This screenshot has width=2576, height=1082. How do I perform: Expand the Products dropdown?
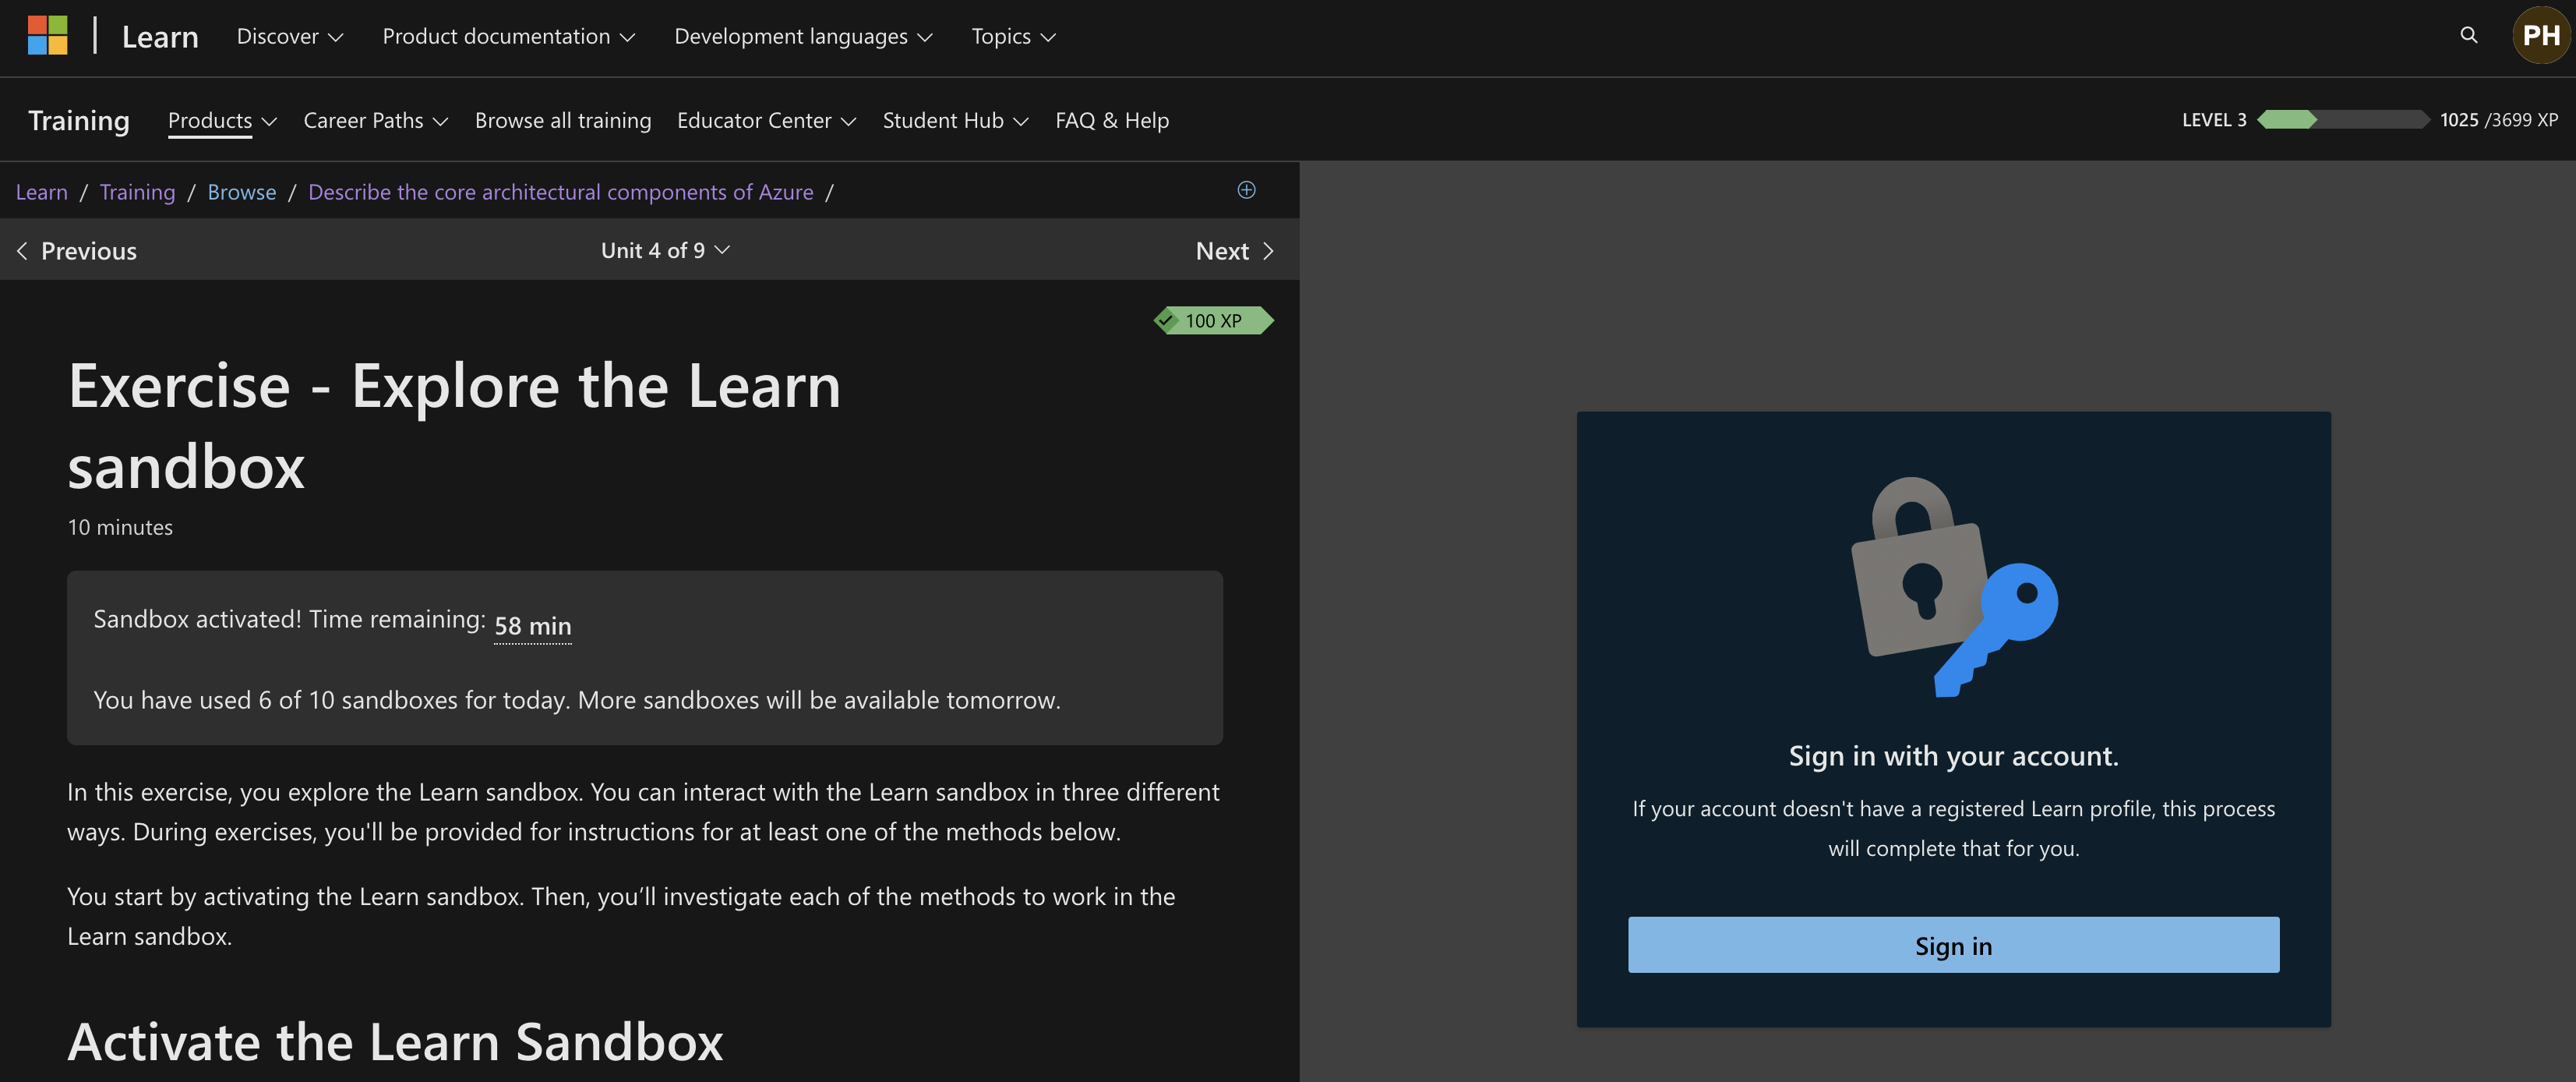pyautogui.click(x=222, y=120)
